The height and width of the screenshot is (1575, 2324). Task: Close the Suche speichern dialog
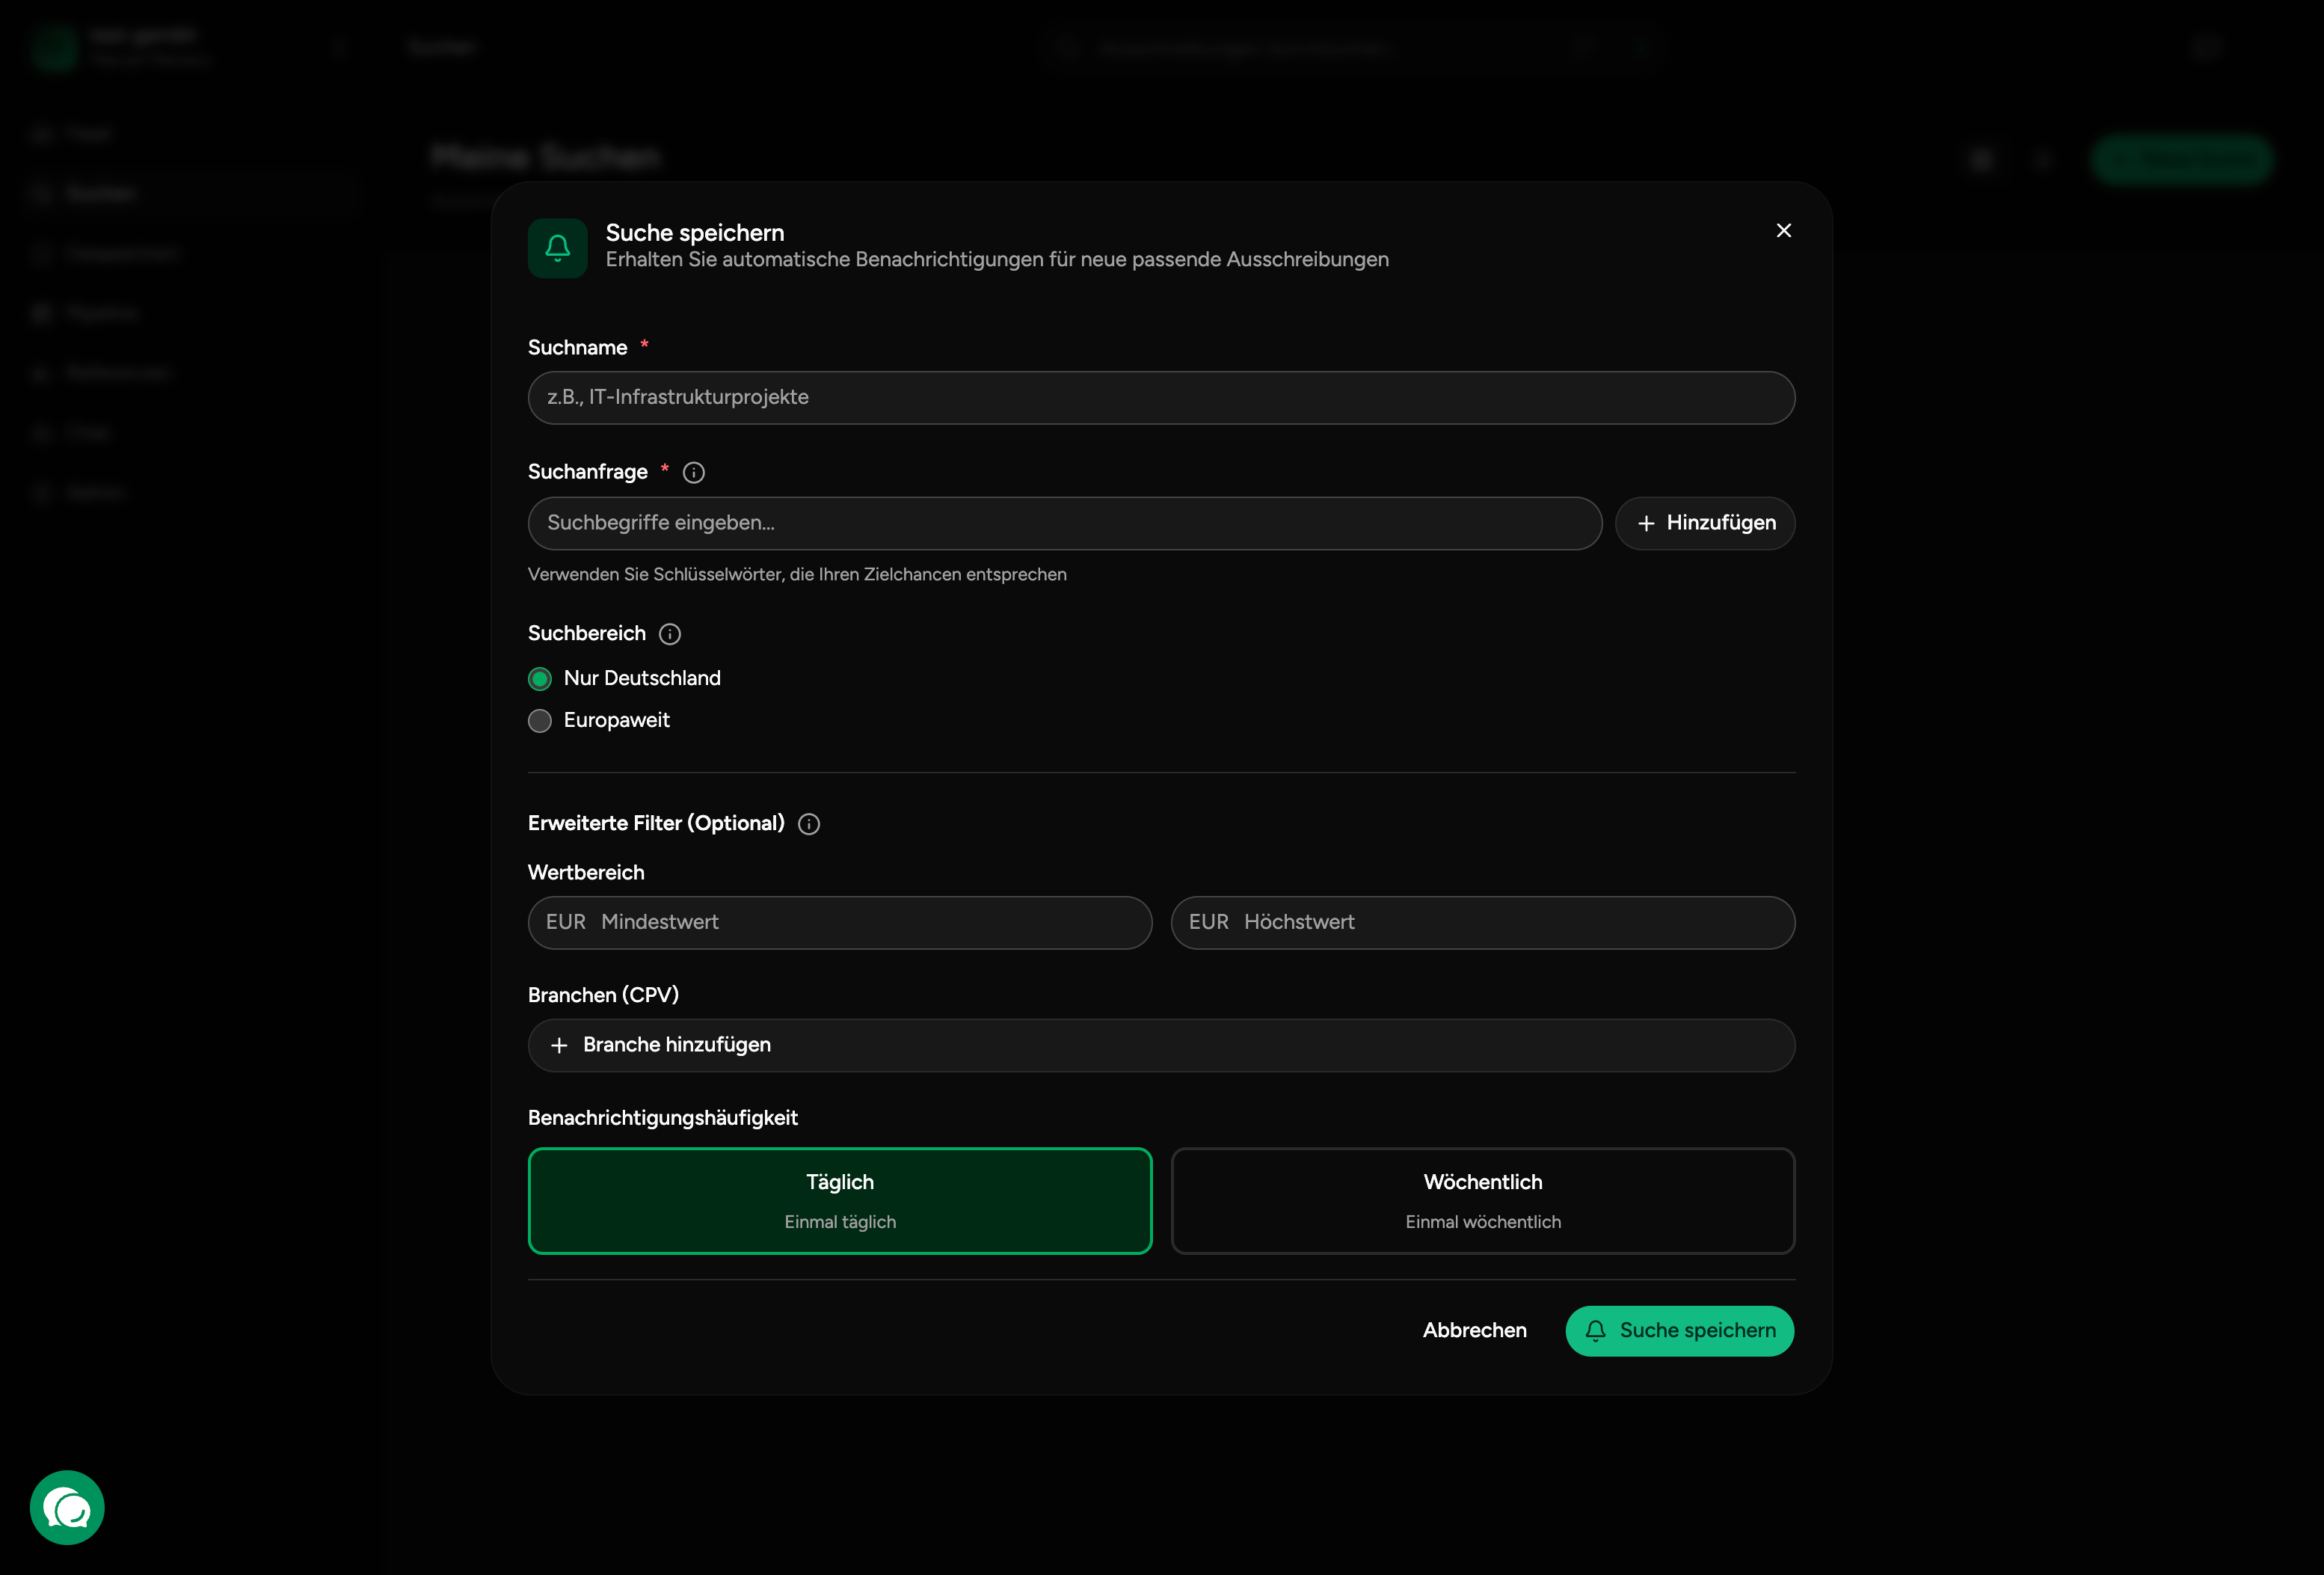(x=1783, y=231)
